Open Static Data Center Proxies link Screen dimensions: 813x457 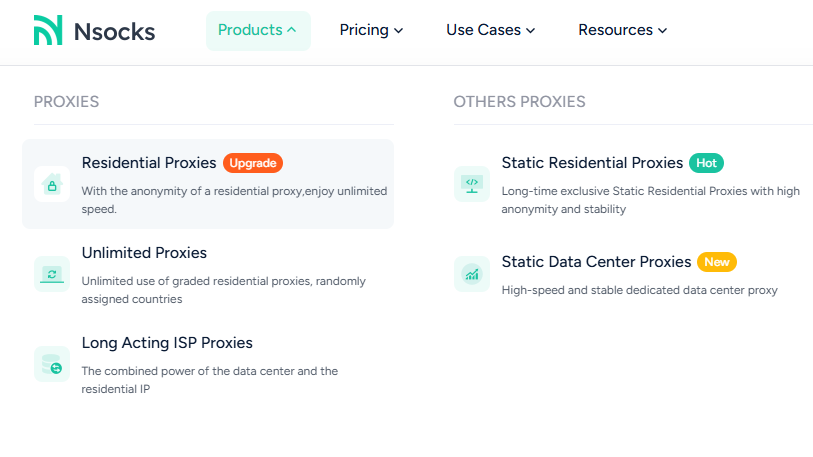596,262
